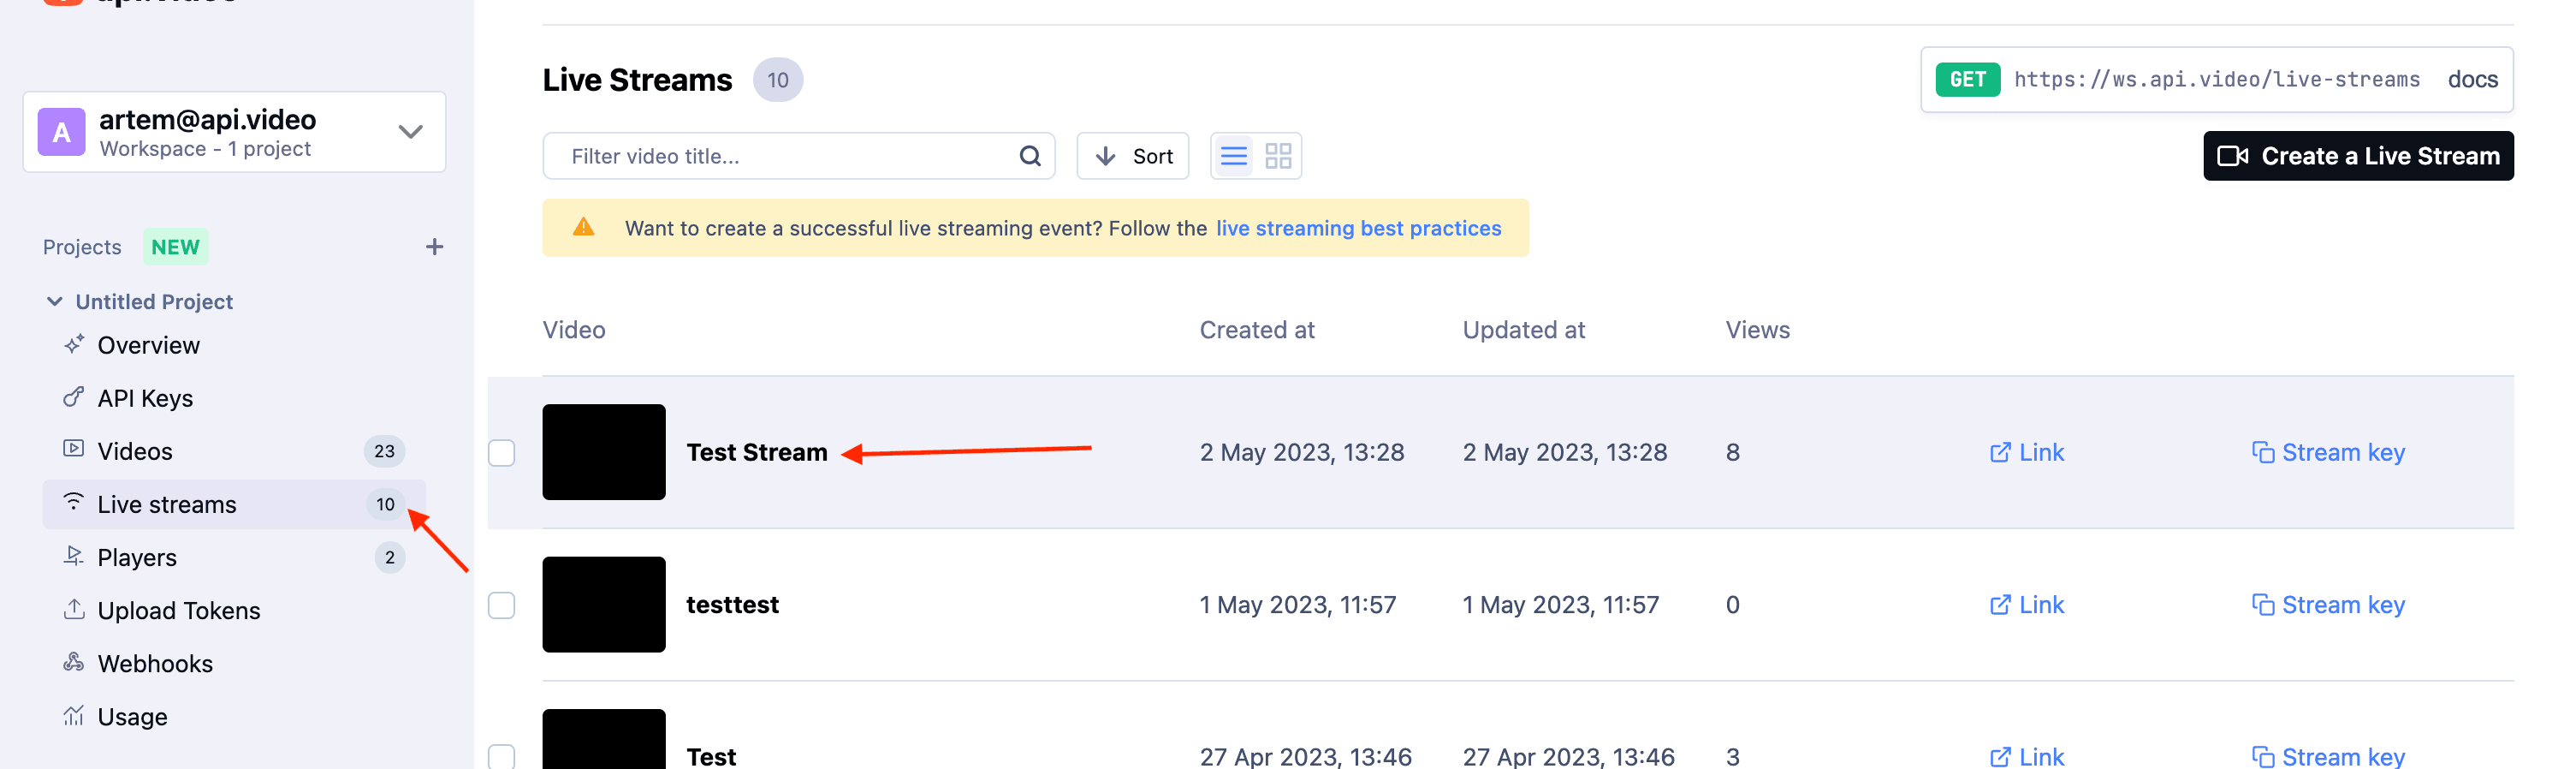The width and height of the screenshot is (2576, 769).
Task: Open the Usage page
Action: click(132, 716)
